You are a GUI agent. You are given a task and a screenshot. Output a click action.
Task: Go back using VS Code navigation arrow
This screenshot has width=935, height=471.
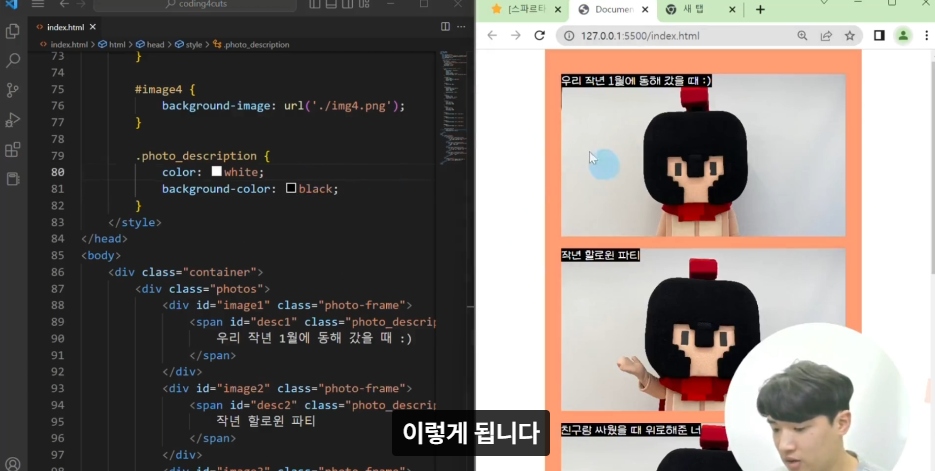click(64, 4)
